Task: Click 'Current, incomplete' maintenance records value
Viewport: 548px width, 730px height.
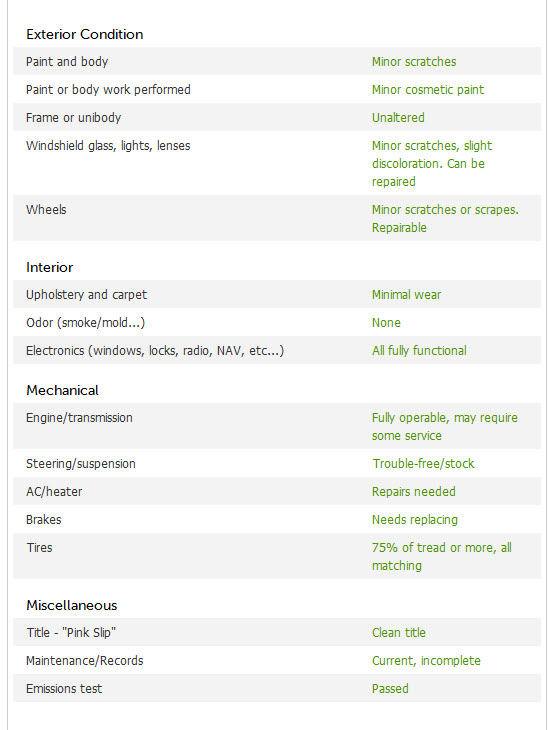Action: point(426,661)
